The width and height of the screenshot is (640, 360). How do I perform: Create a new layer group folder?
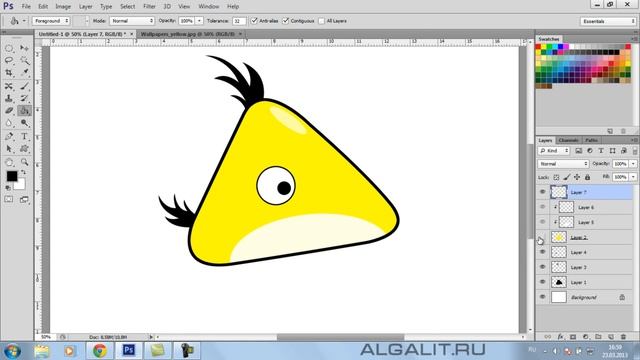[x=598, y=337]
